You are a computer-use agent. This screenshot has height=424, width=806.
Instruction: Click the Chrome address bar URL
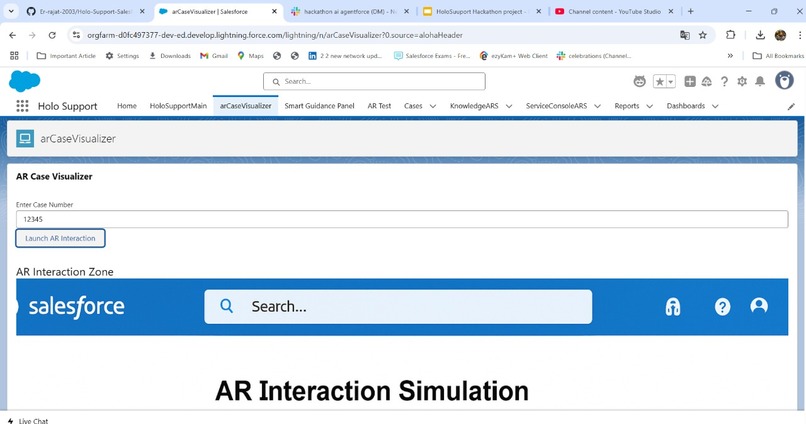[x=275, y=35]
